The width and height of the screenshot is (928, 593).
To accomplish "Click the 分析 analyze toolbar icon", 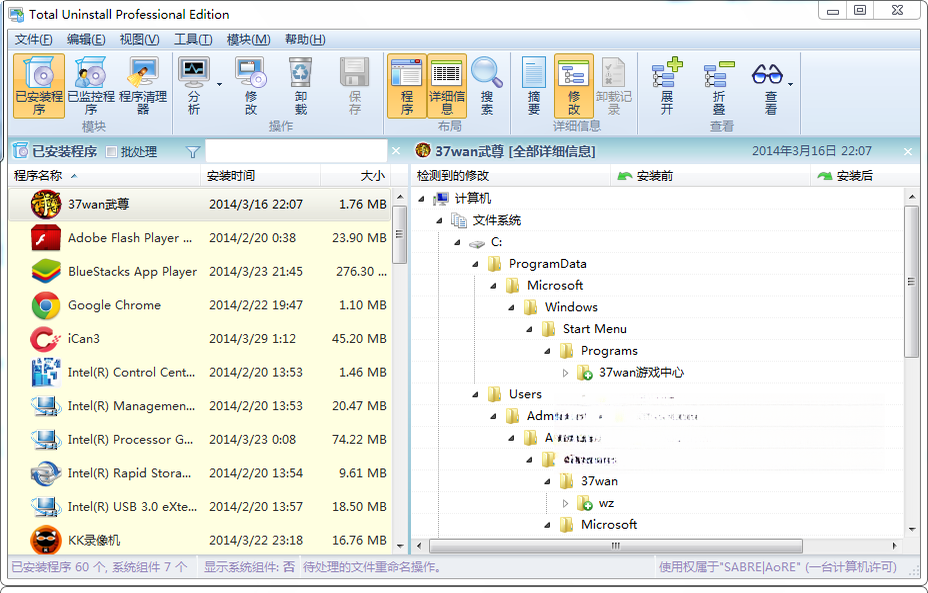I will (x=194, y=86).
